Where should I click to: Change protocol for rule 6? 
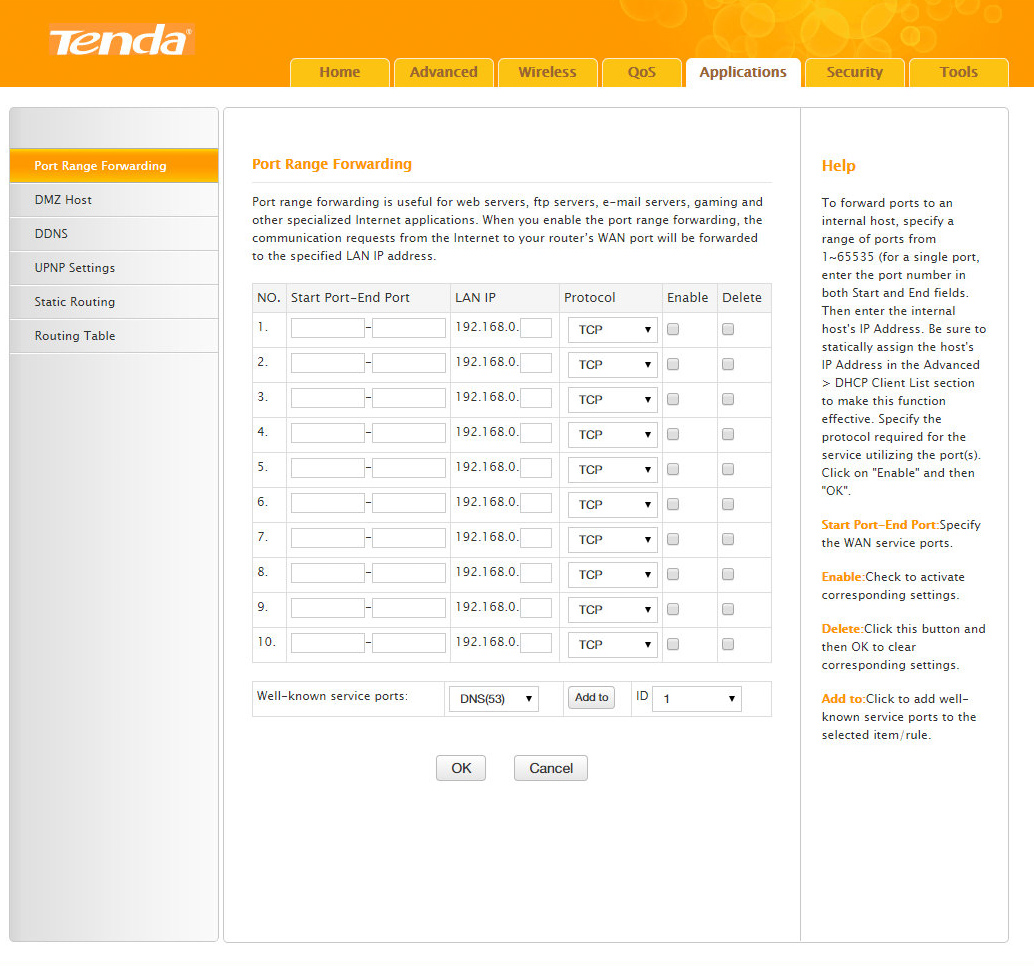[x=613, y=504]
